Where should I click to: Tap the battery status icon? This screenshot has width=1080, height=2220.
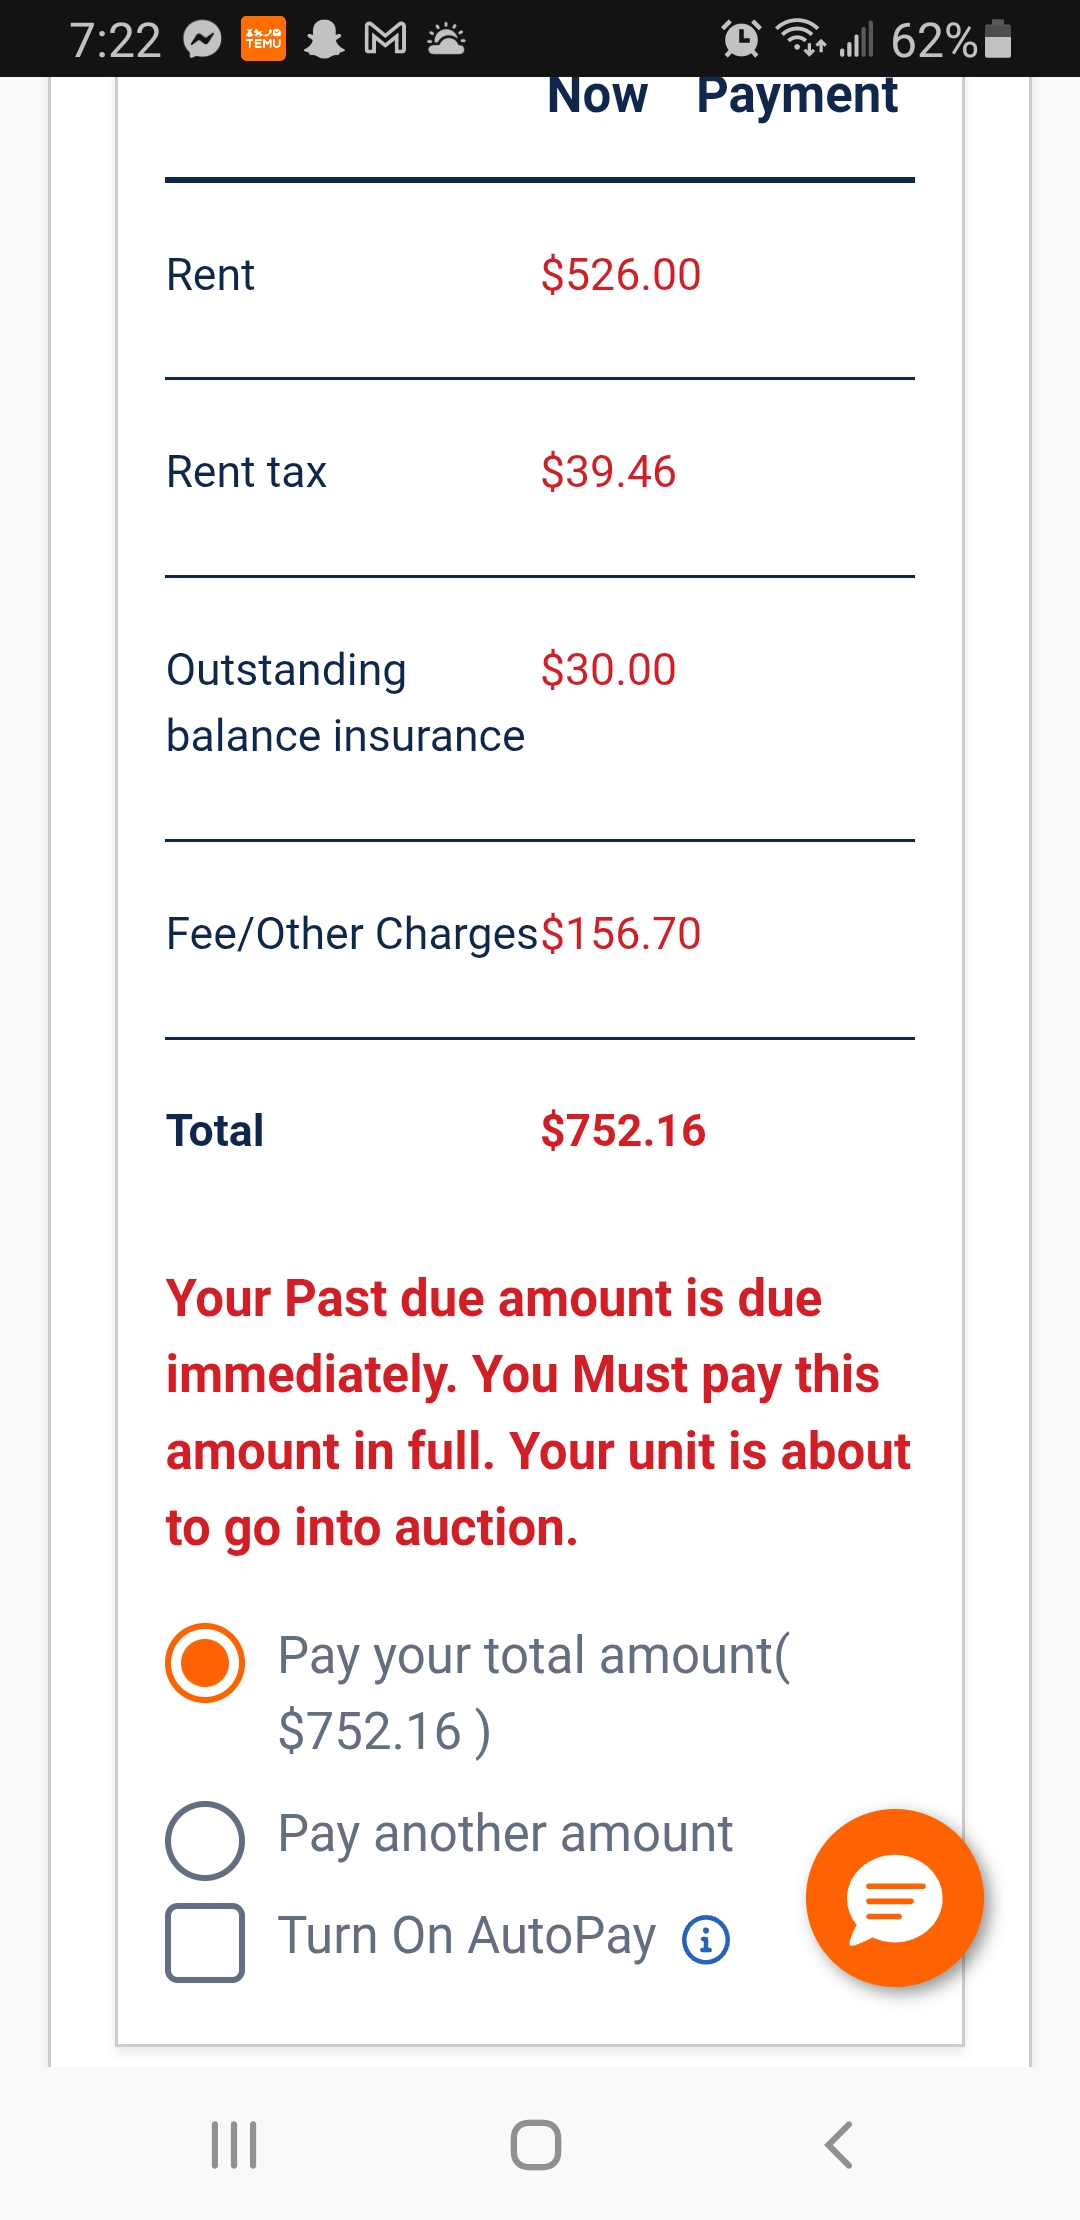(998, 40)
